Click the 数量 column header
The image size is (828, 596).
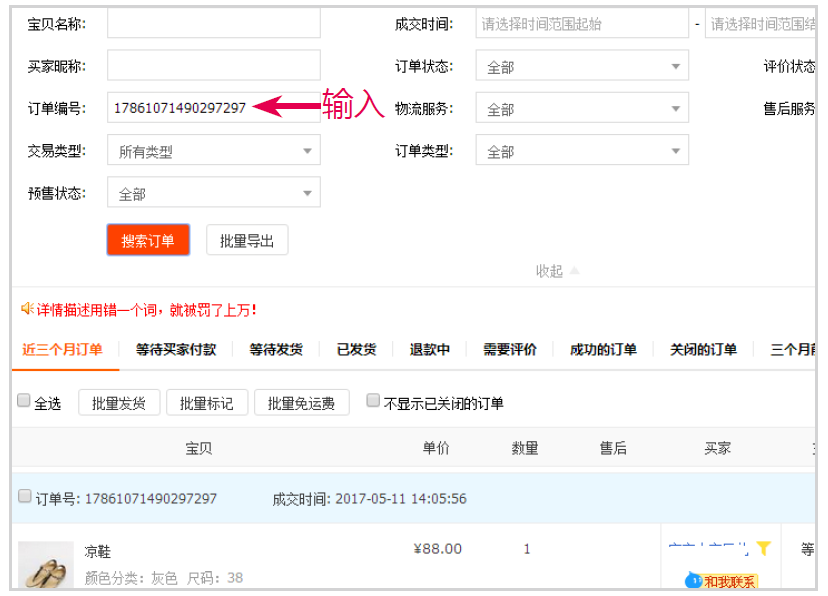(x=525, y=448)
